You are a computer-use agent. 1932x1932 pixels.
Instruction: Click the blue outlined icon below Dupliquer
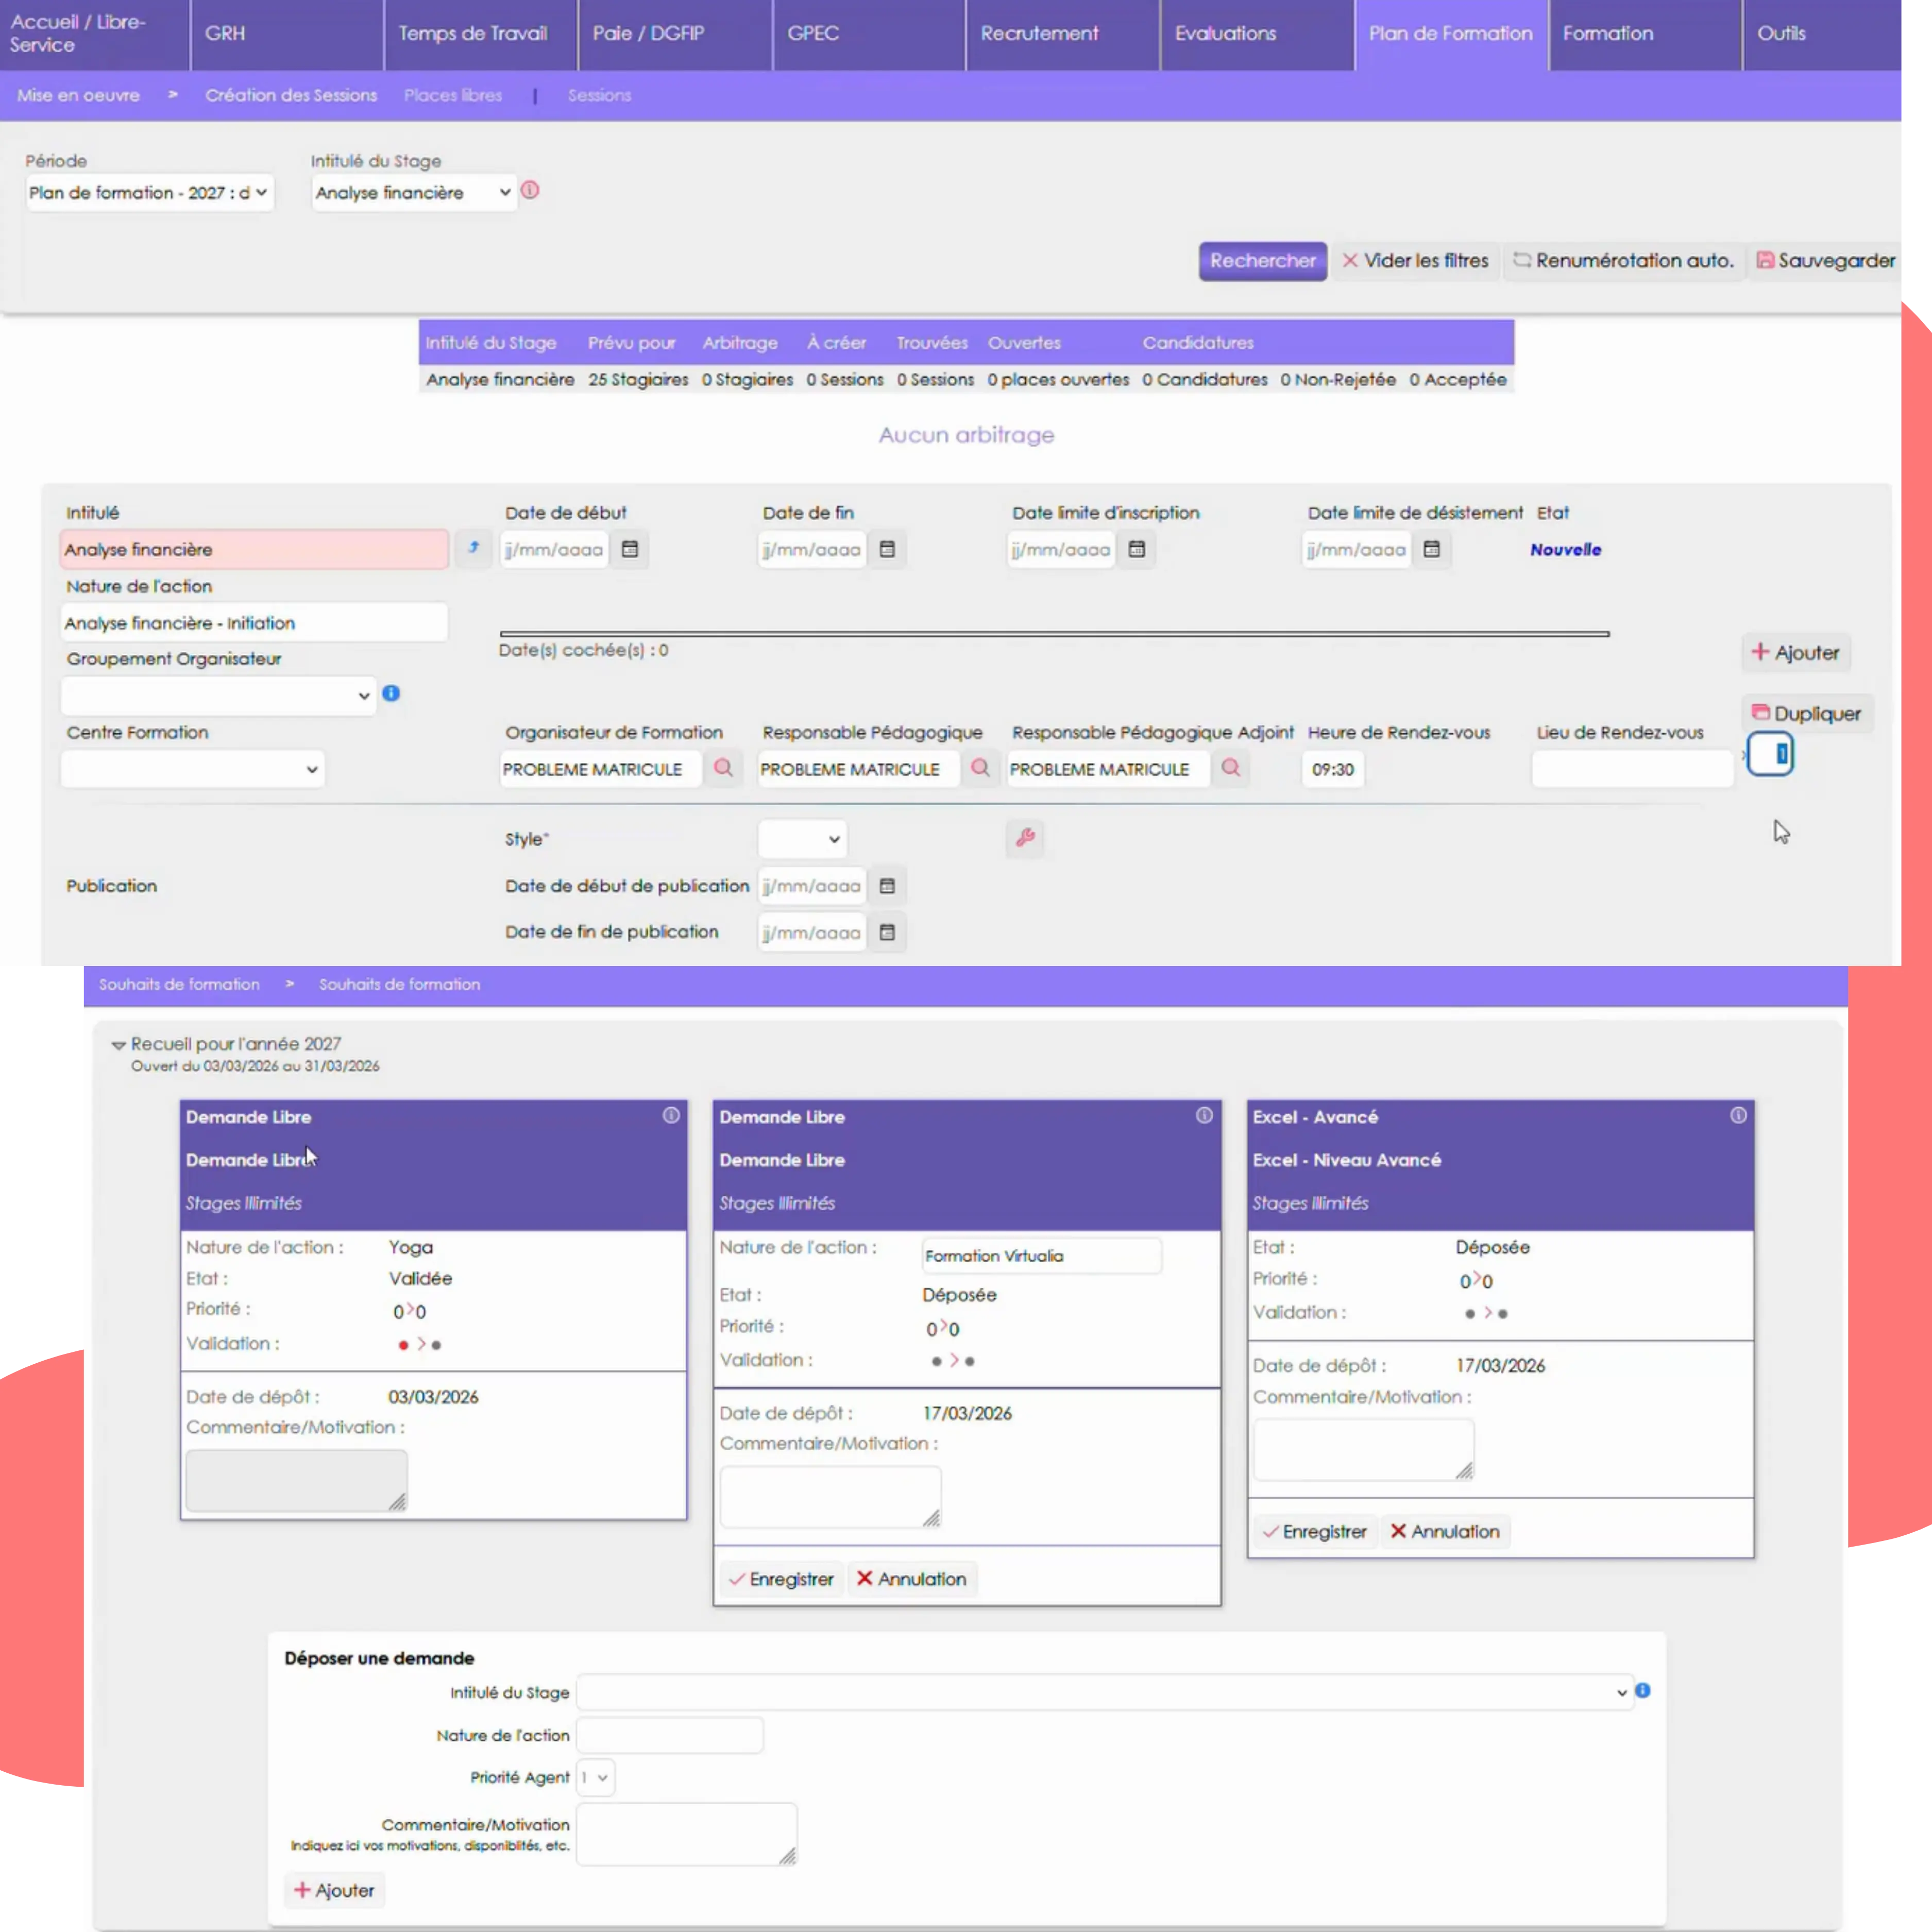point(1770,754)
